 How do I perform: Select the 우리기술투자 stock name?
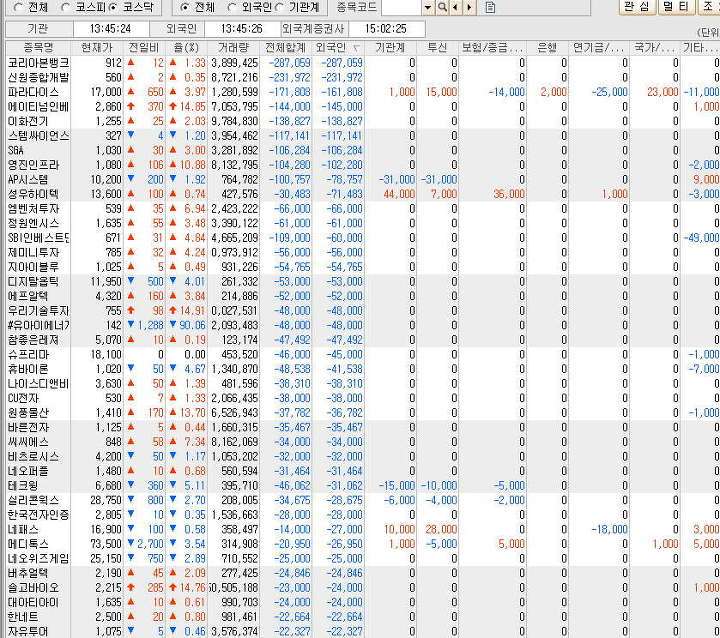(x=38, y=311)
